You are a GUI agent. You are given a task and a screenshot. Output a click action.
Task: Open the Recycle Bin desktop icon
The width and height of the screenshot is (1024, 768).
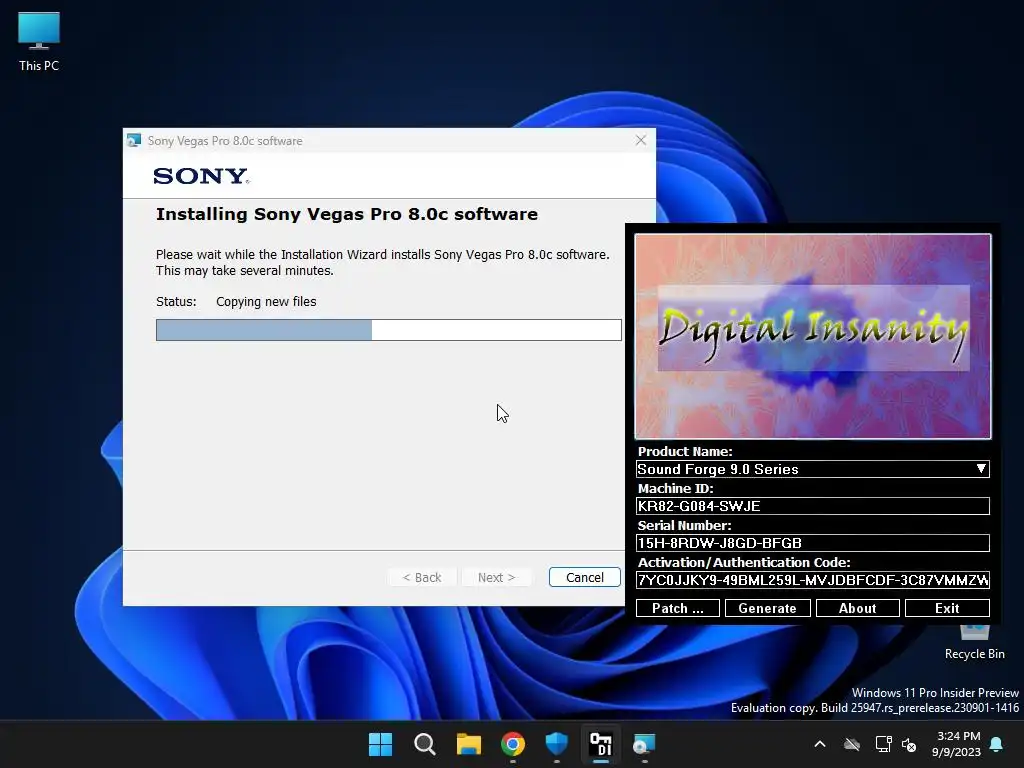(x=974, y=642)
